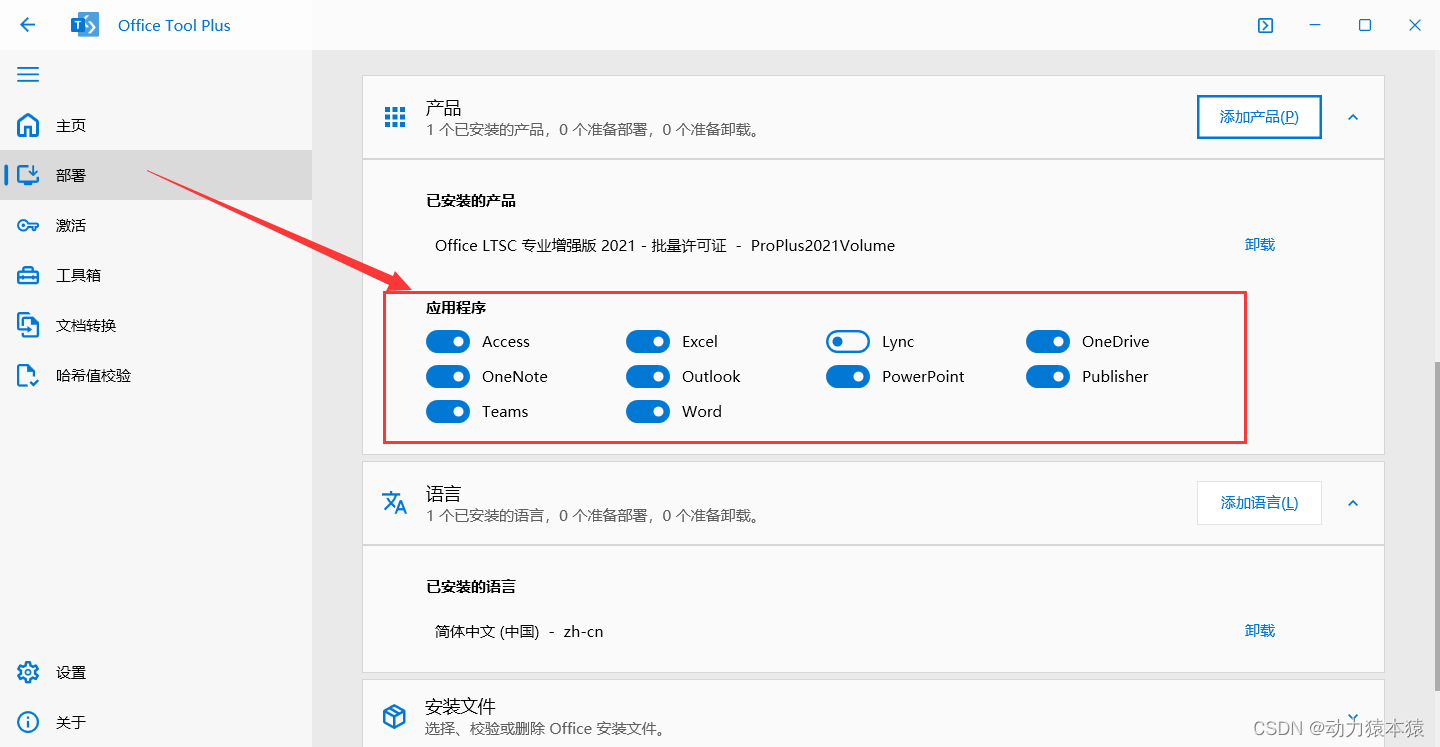Open the 文档转换 page
1440x747 pixels.
156,325
